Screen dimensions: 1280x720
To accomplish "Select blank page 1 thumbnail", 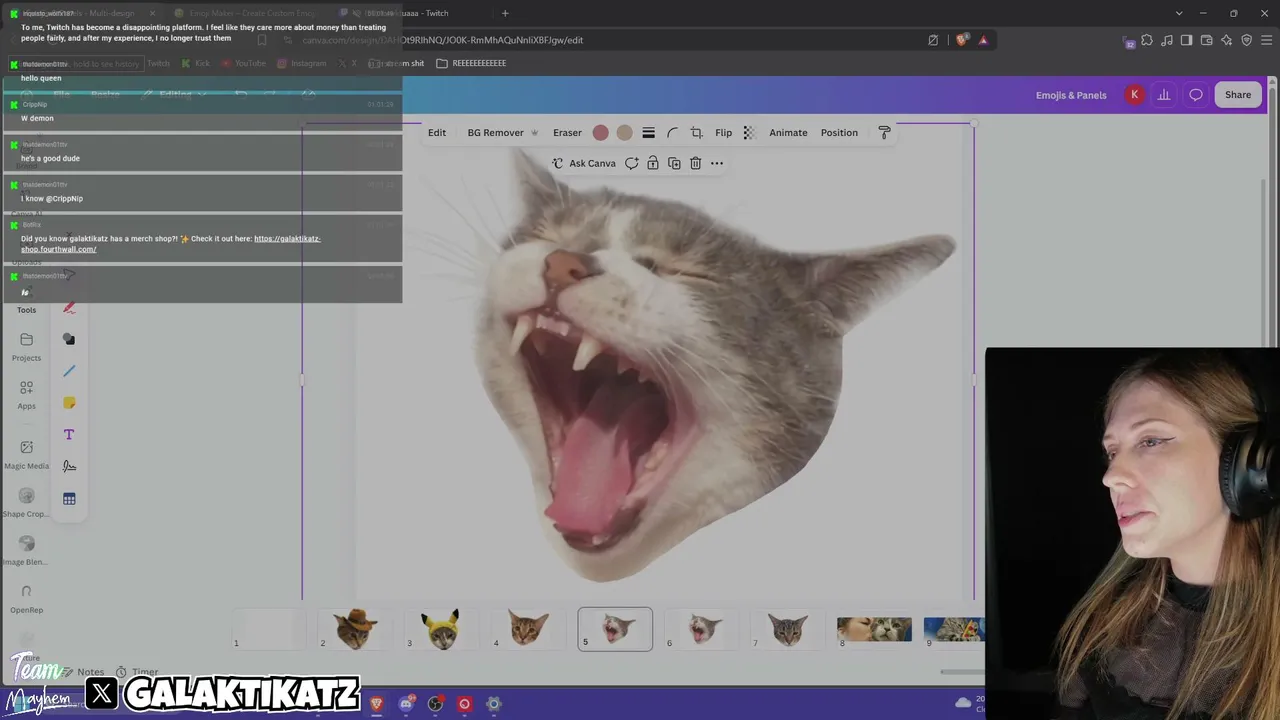I will coord(268,629).
